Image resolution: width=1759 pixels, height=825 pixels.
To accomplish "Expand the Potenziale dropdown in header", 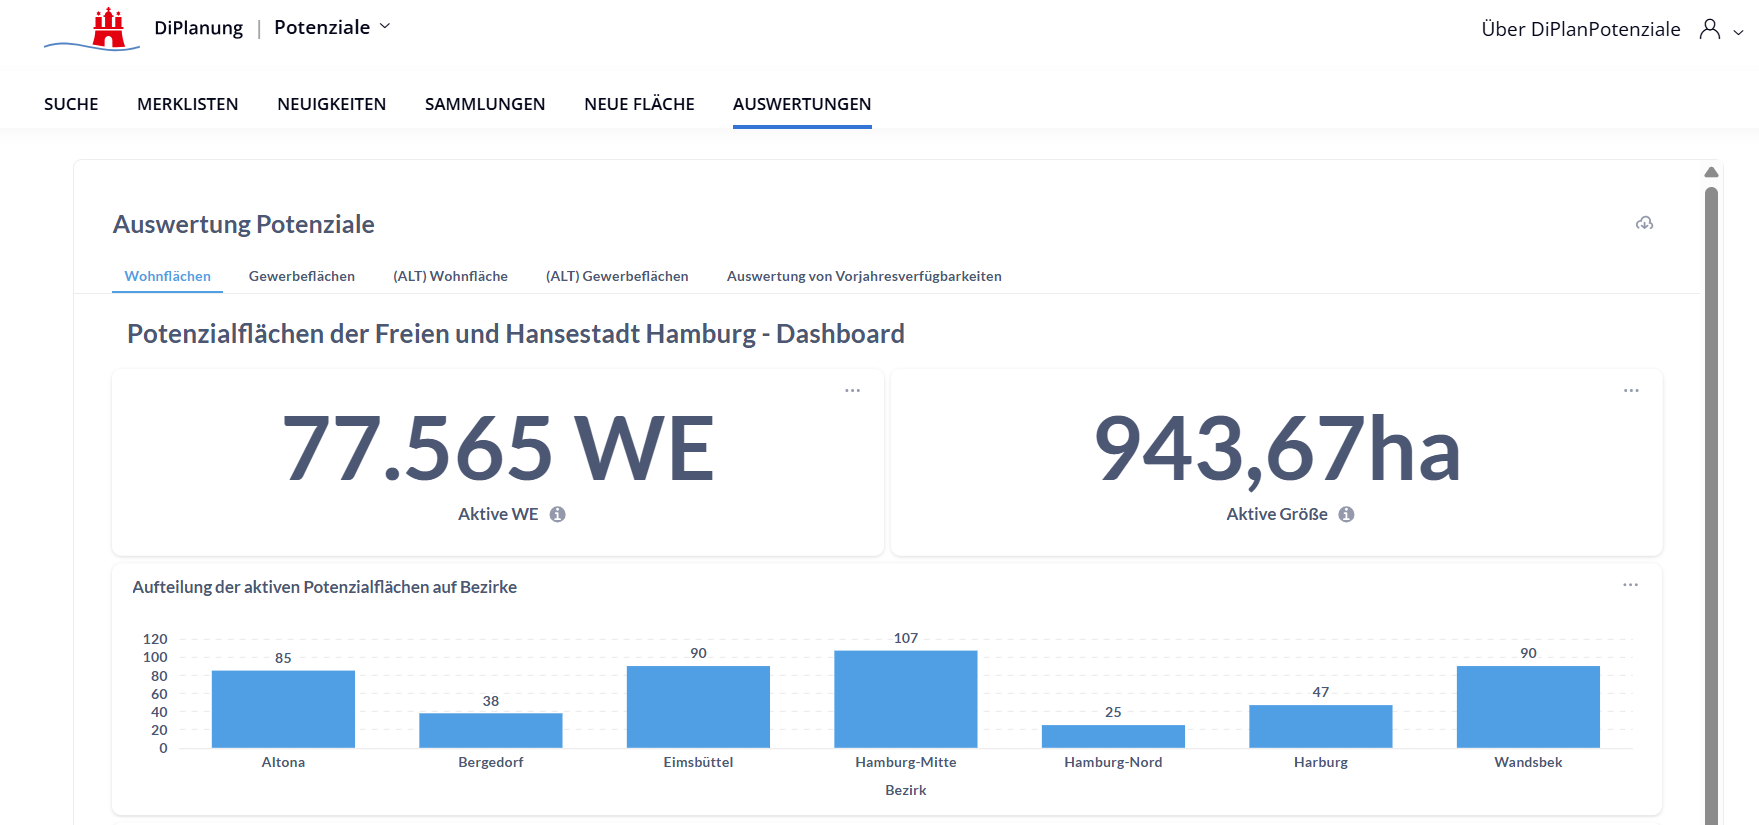I will point(385,27).
